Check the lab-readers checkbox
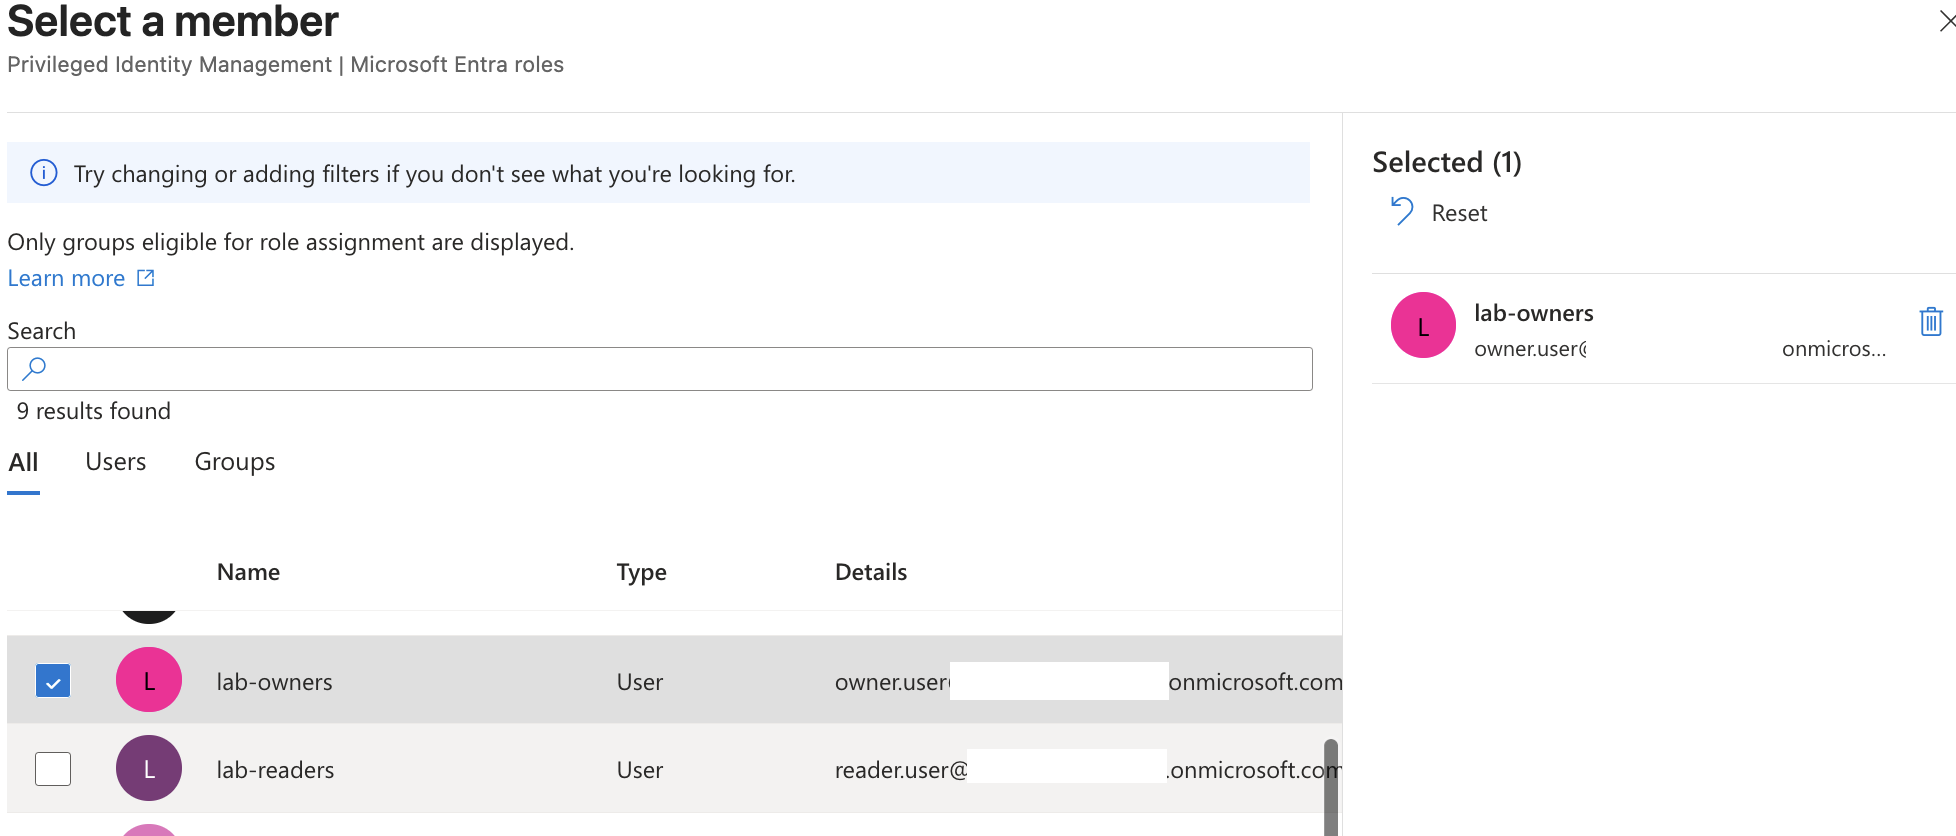 [x=53, y=769]
